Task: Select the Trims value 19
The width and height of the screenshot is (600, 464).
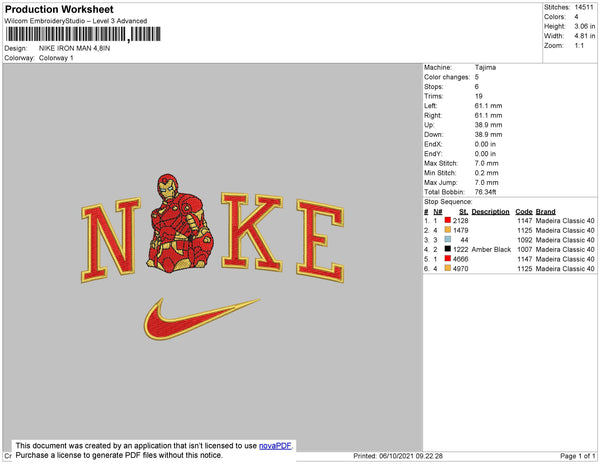Action: click(479, 96)
